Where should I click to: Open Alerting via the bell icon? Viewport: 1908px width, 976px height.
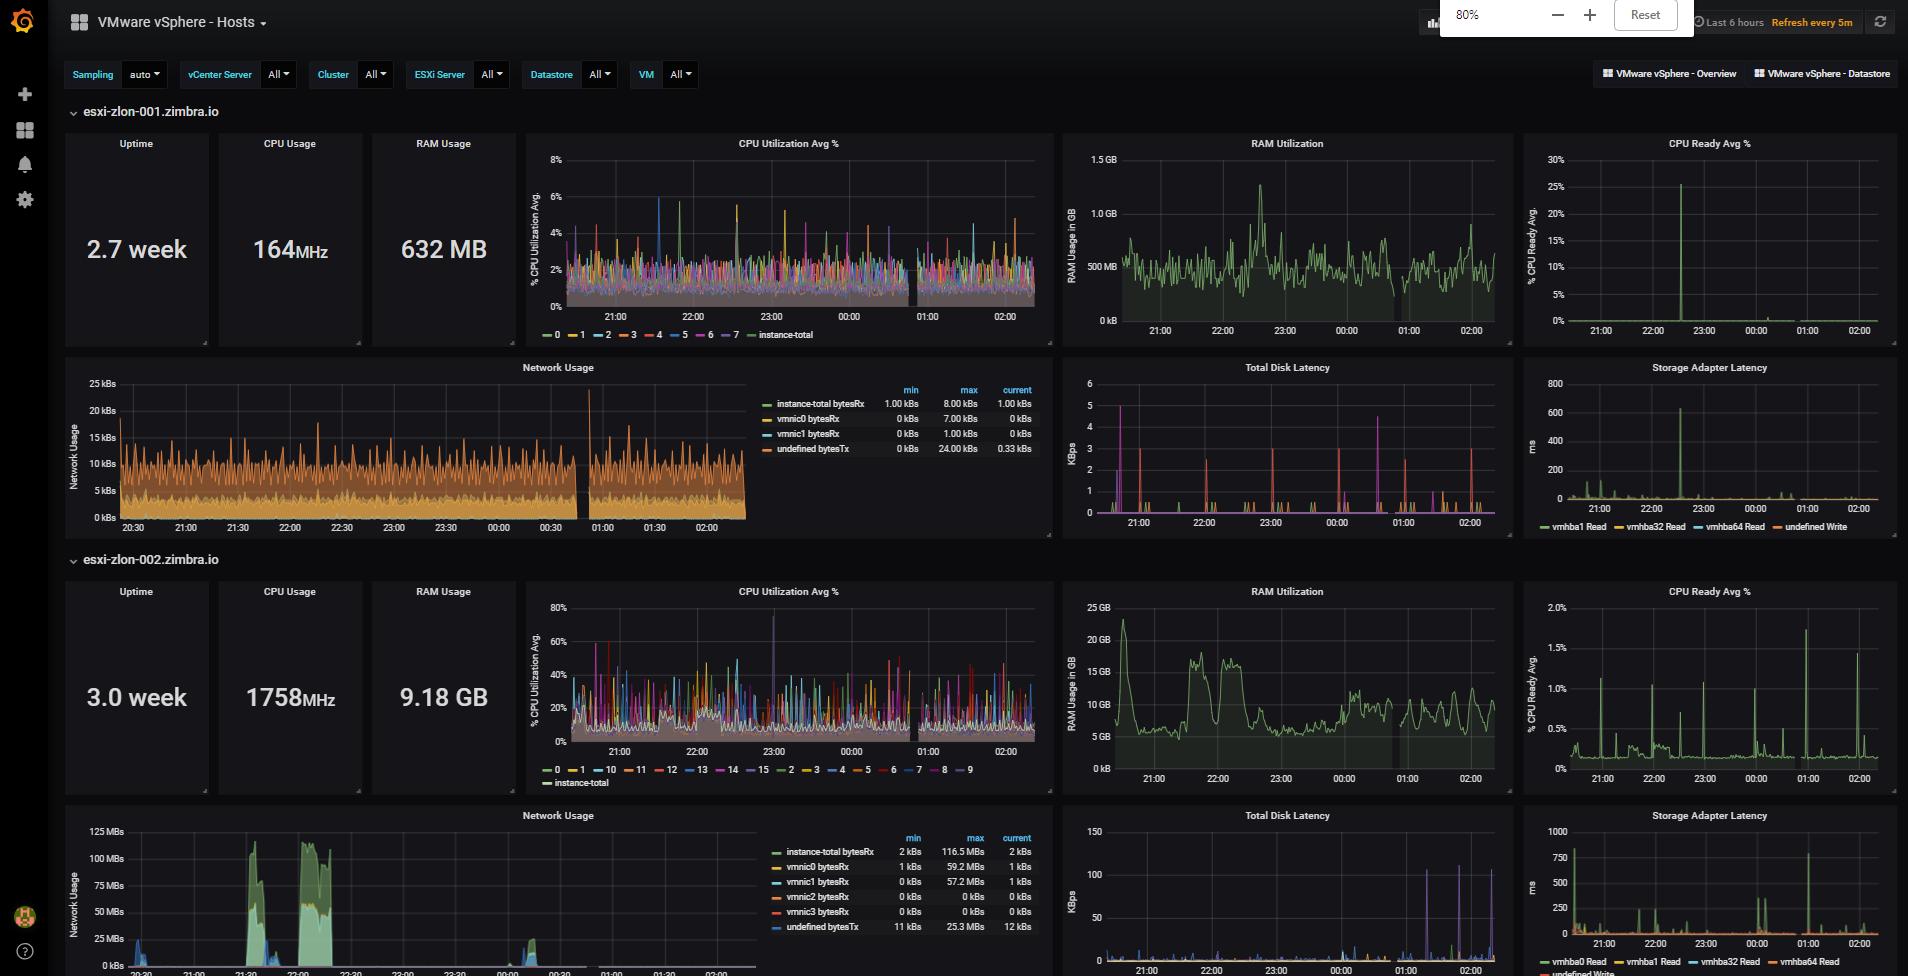pyautogui.click(x=22, y=164)
